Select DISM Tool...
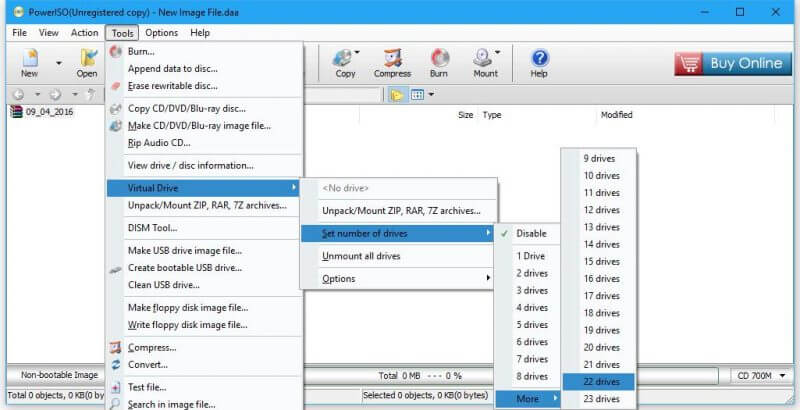800x410 pixels. tap(205, 228)
